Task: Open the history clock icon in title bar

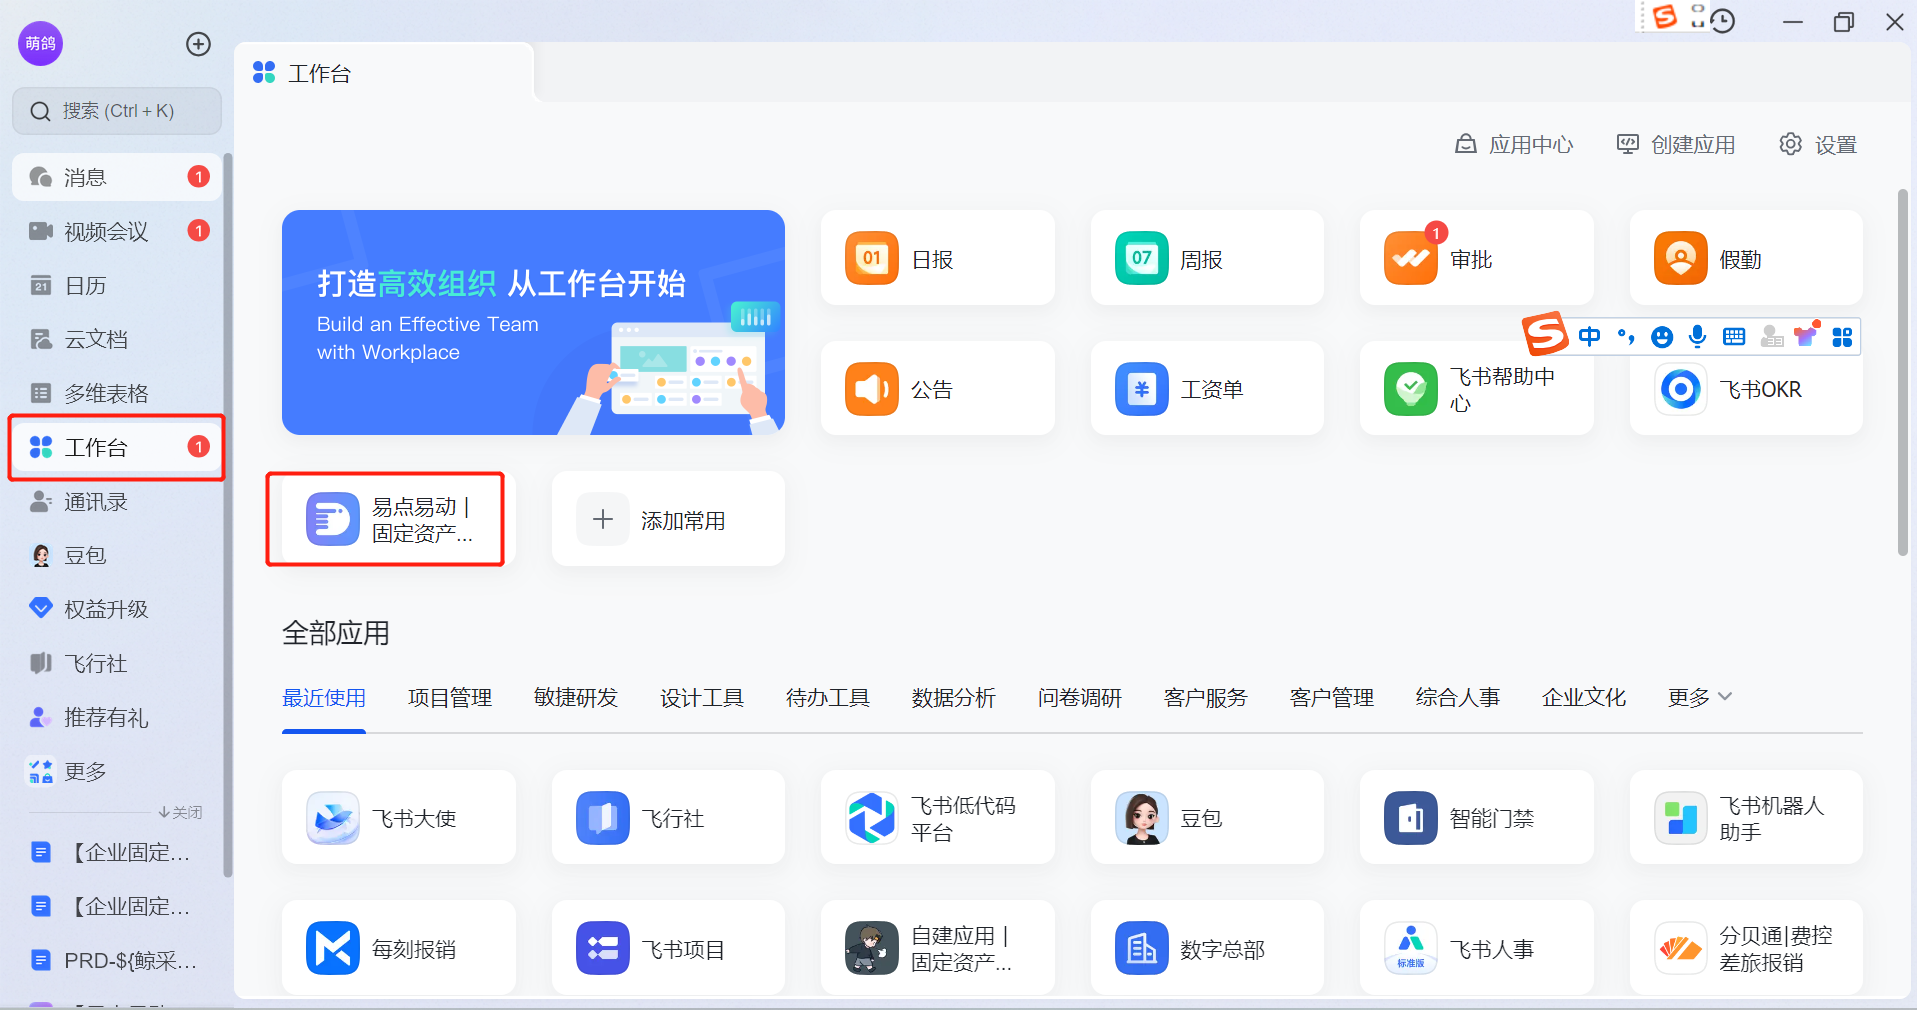Action: (1722, 20)
